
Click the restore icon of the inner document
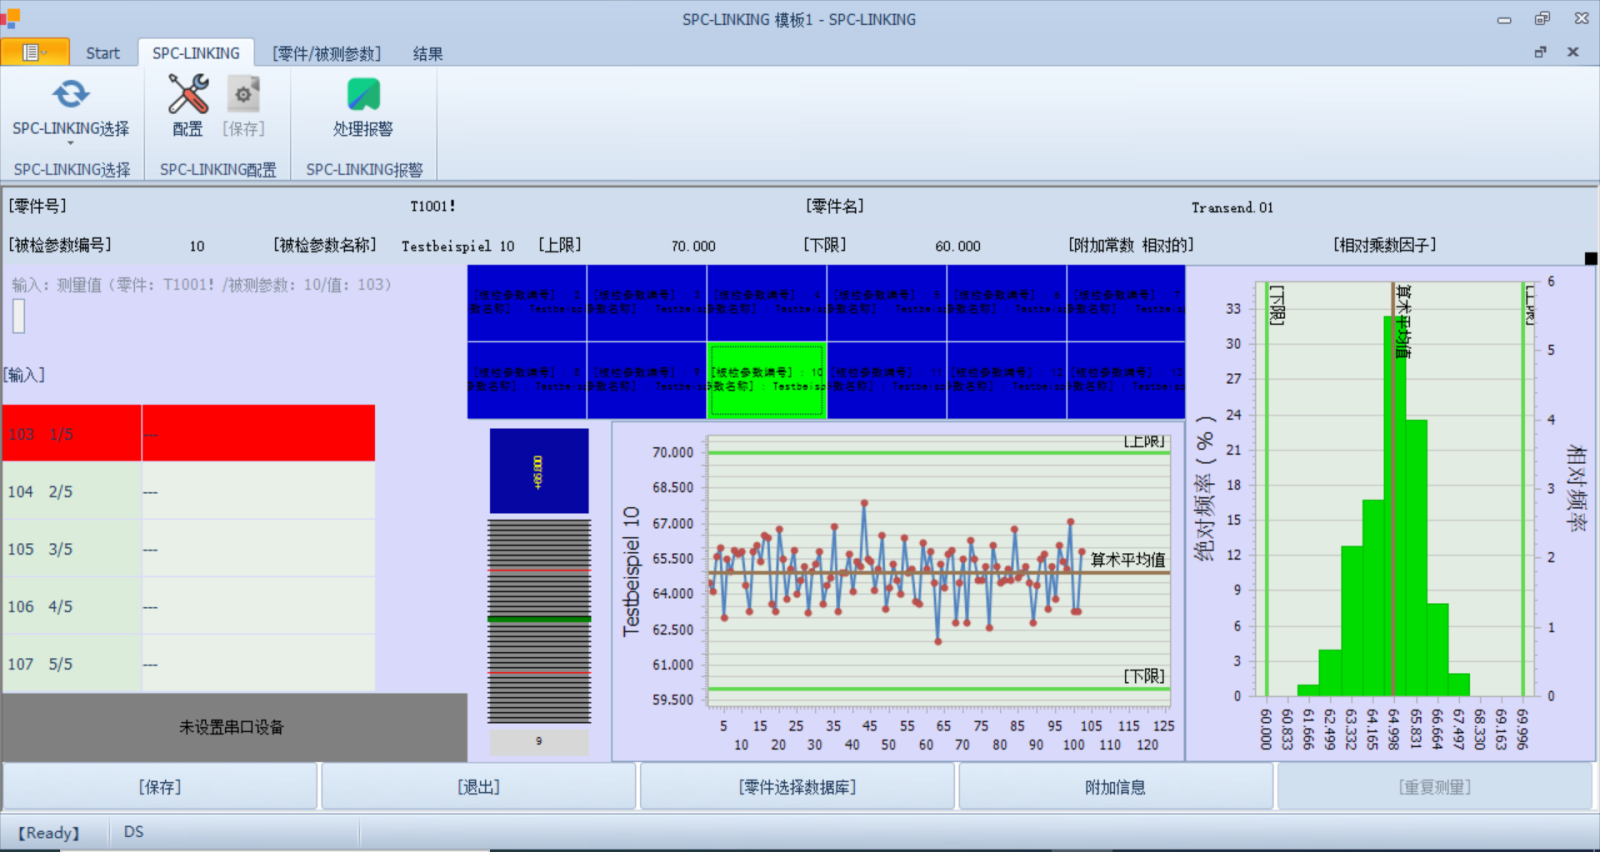1540,52
